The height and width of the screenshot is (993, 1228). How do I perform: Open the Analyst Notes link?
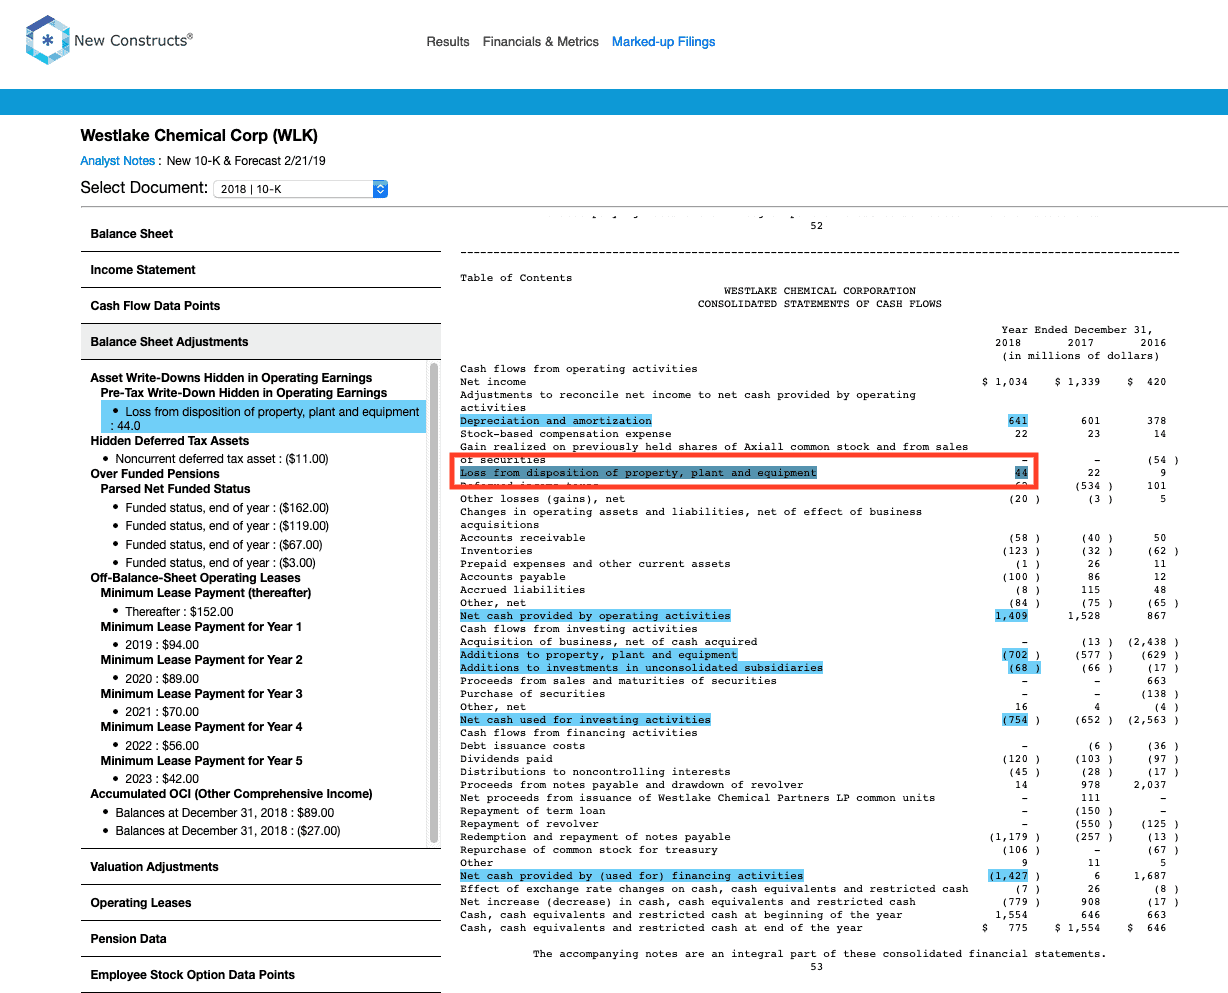pos(118,161)
